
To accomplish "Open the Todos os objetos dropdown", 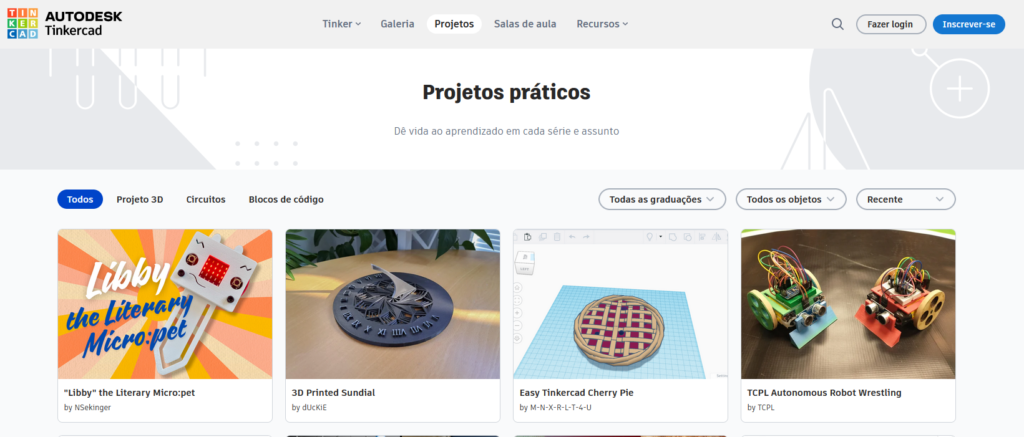I will (x=791, y=199).
